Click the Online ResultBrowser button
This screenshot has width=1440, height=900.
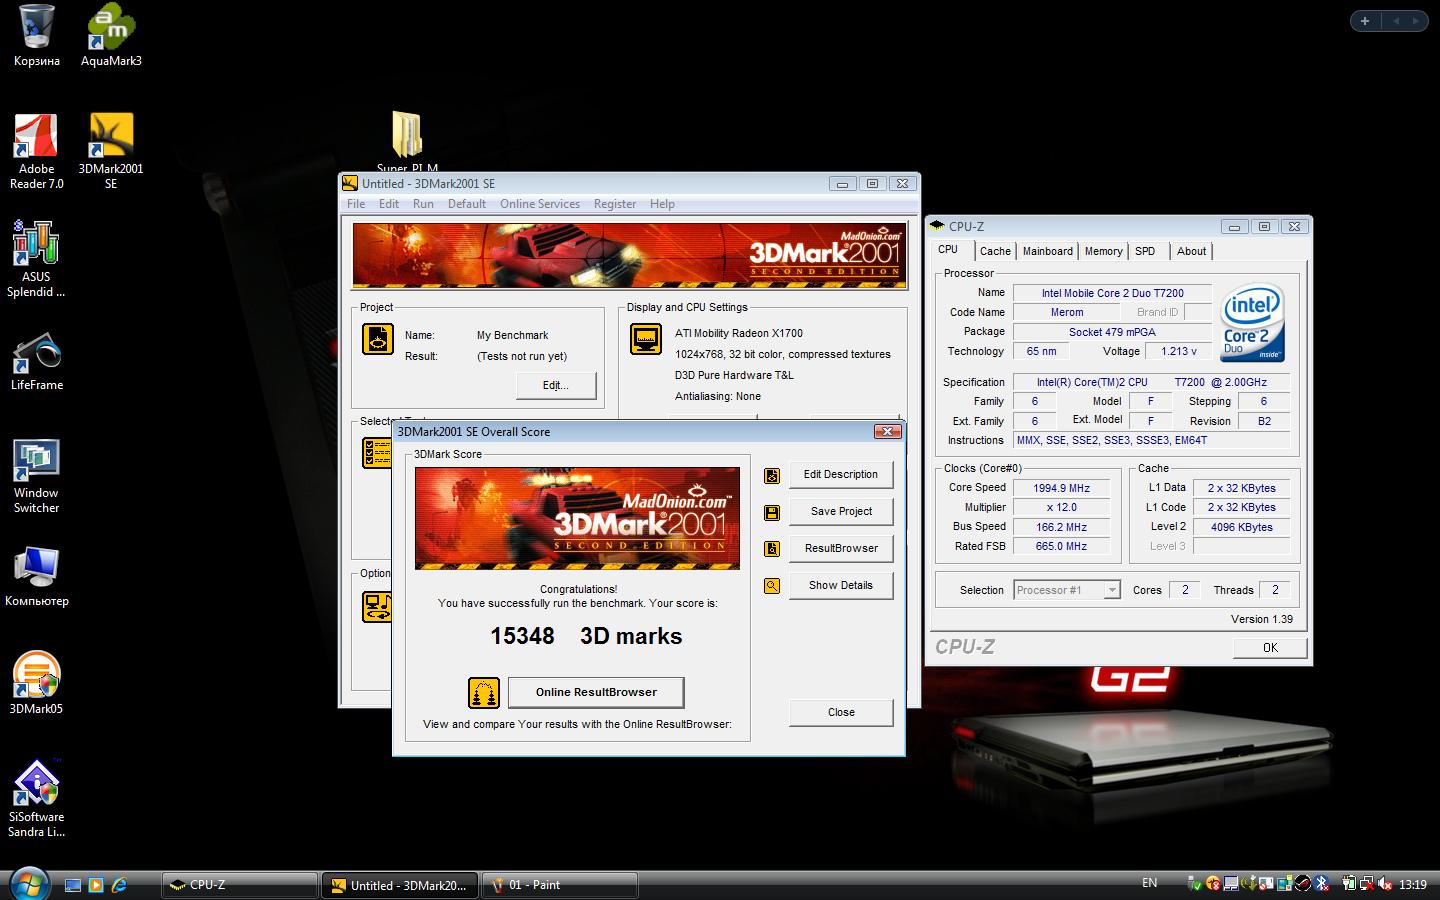coord(596,692)
